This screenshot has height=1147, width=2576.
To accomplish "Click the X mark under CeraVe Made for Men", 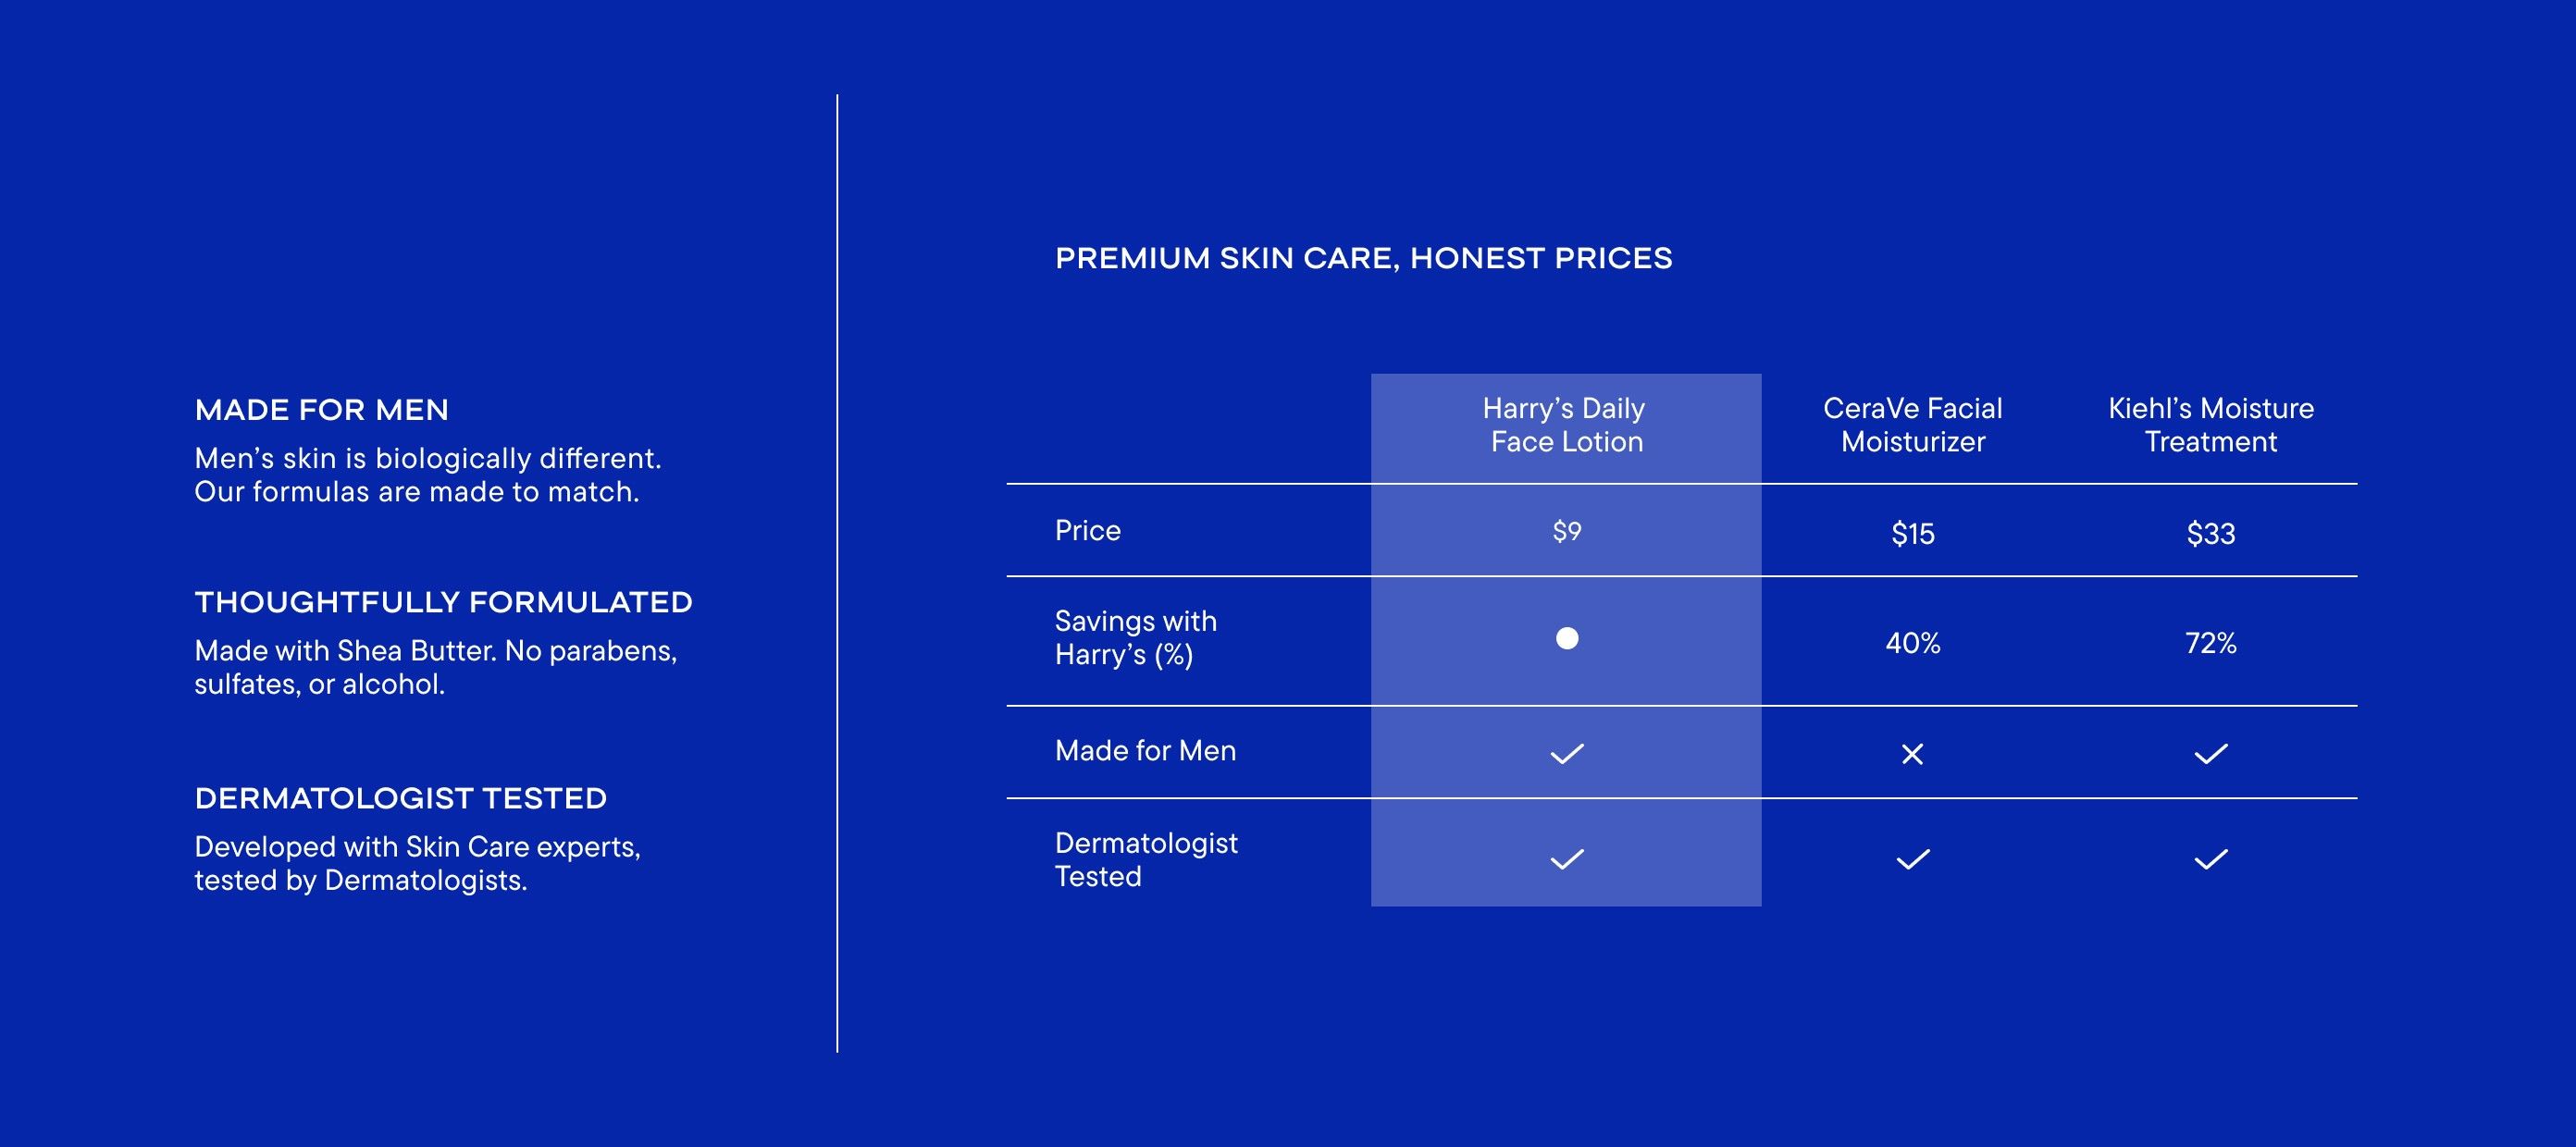I will click(1912, 754).
